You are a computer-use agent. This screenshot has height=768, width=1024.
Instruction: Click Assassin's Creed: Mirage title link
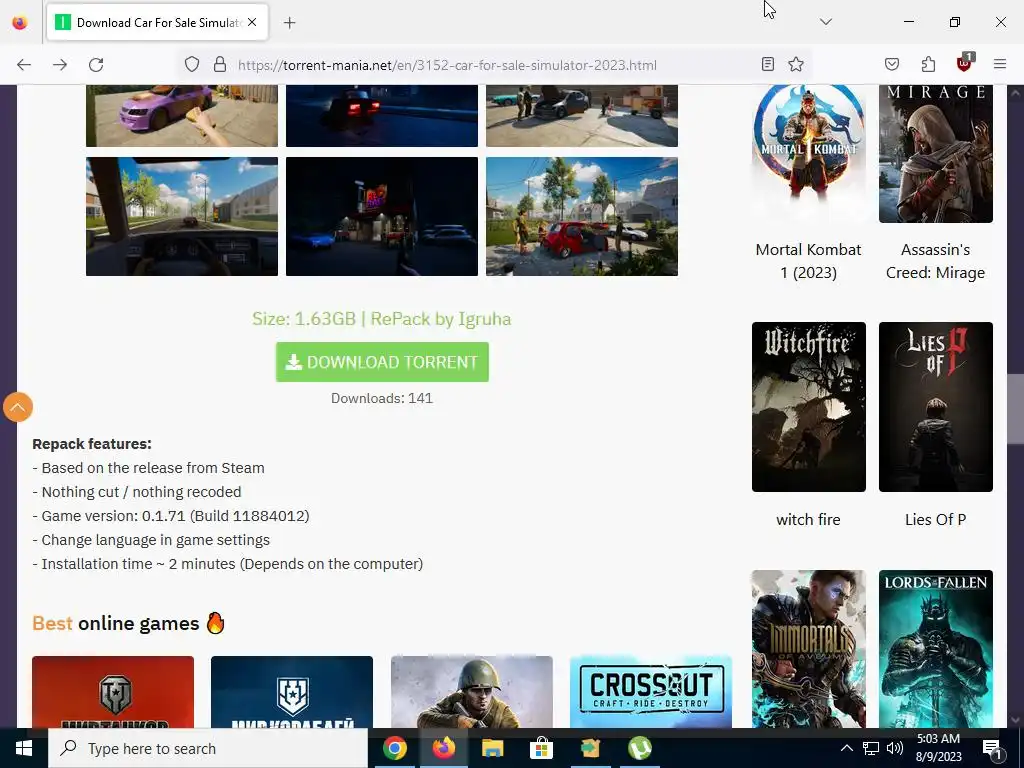click(935, 261)
